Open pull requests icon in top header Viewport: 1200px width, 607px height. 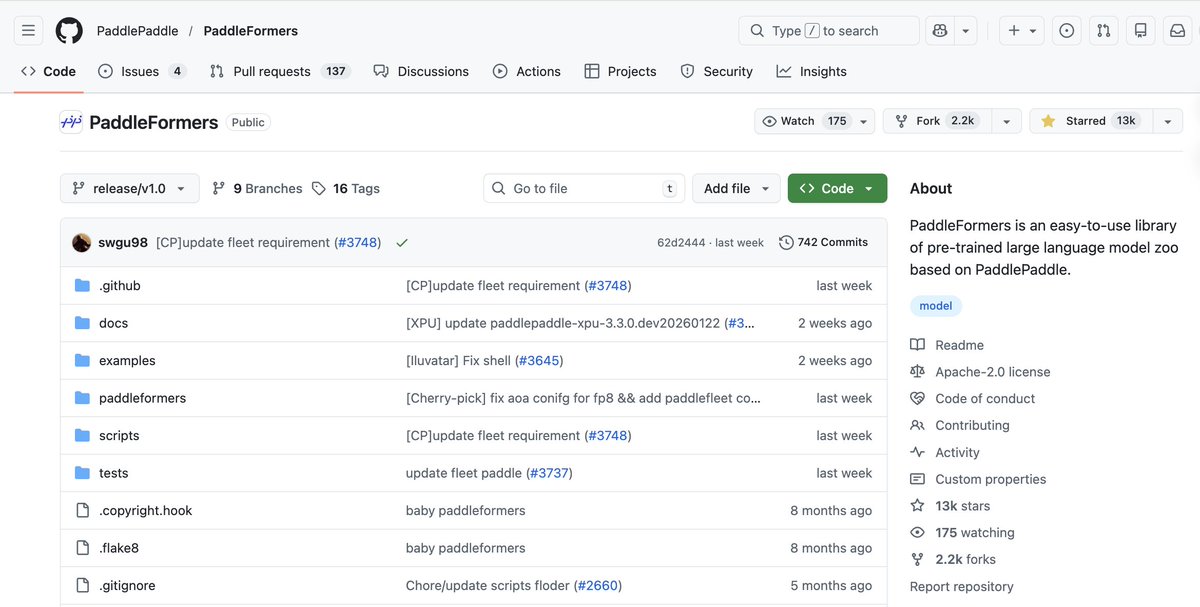pyautogui.click(x=1104, y=31)
